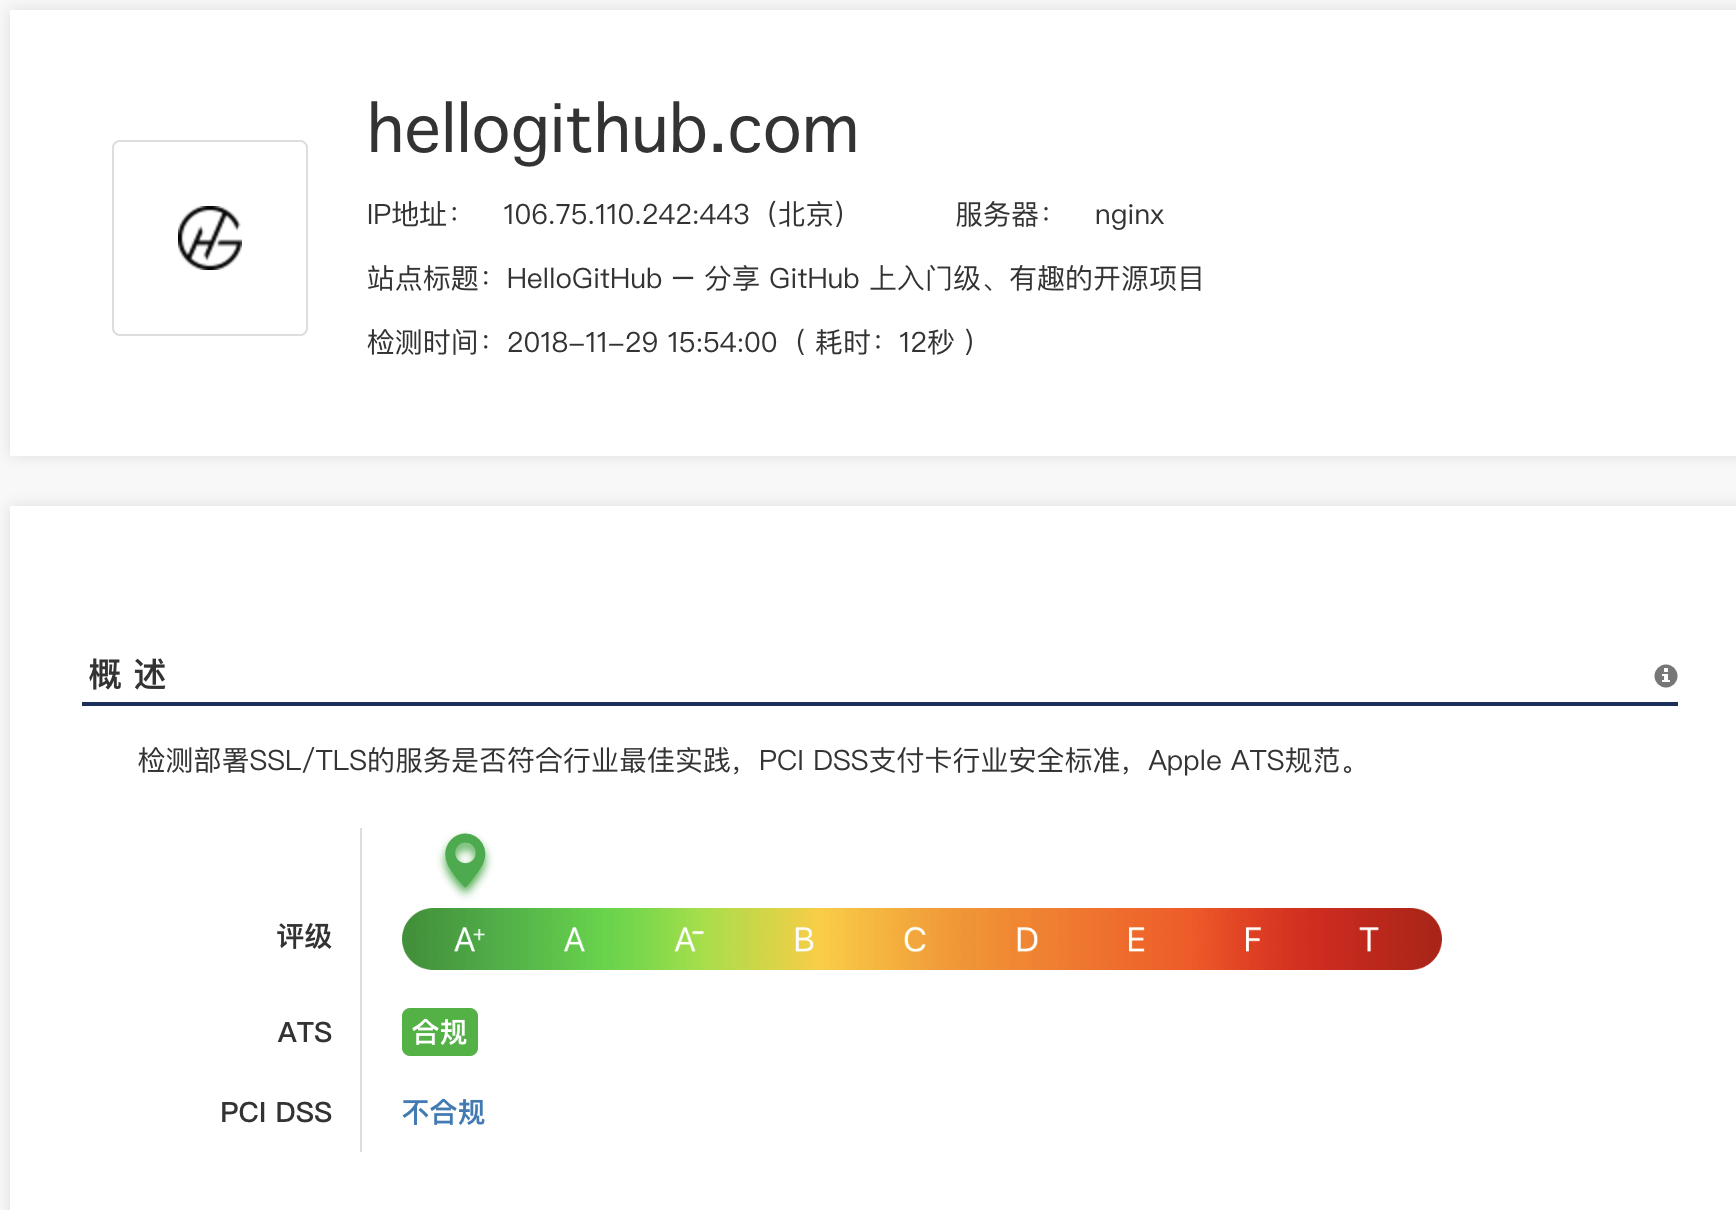Image resolution: width=1736 pixels, height=1210 pixels.
Task: Click the E grade on rating bar
Action: (1136, 939)
